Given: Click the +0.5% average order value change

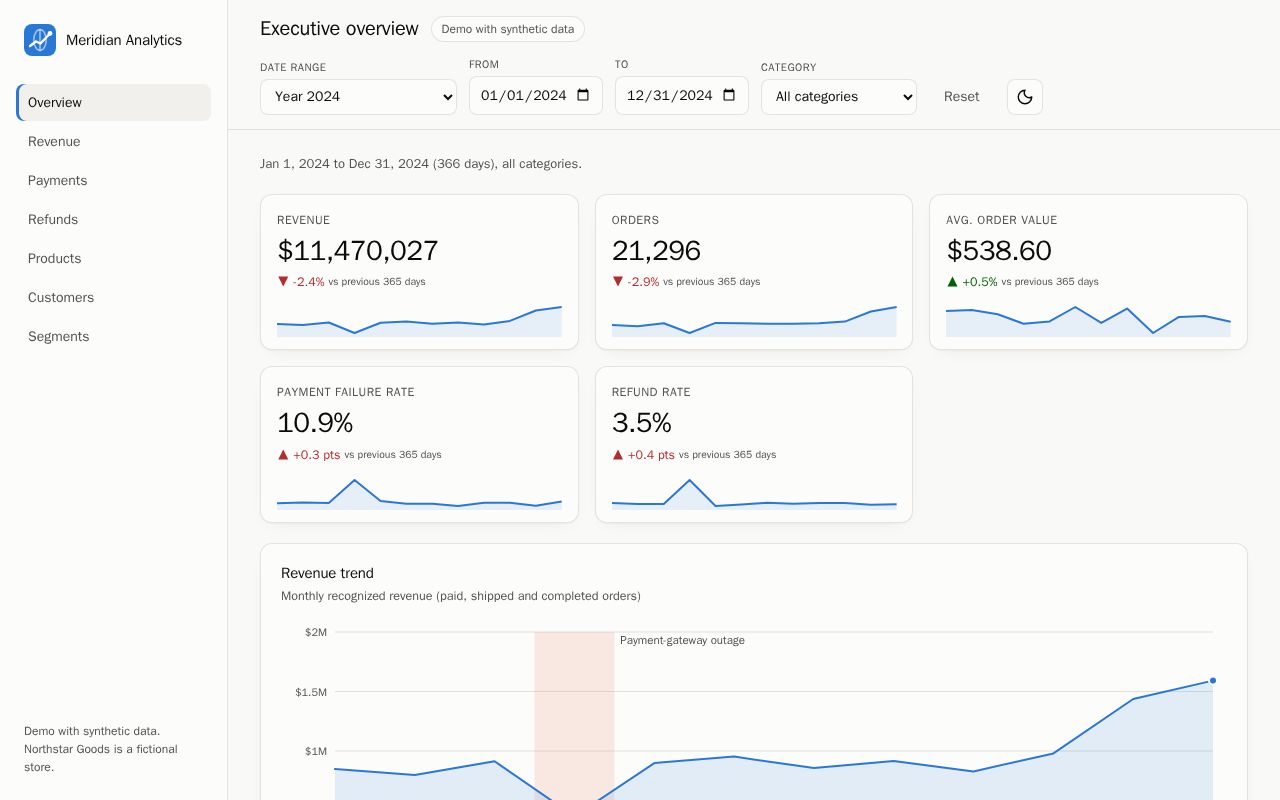Looking at the screenshot, I should point(972,282).
